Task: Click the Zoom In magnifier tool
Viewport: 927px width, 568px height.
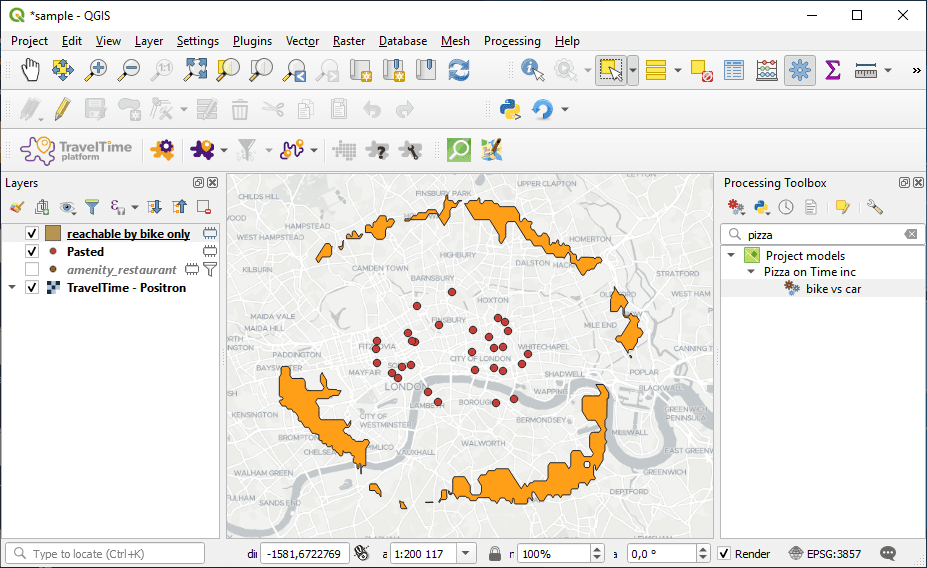Action: (x=96, y=70)
